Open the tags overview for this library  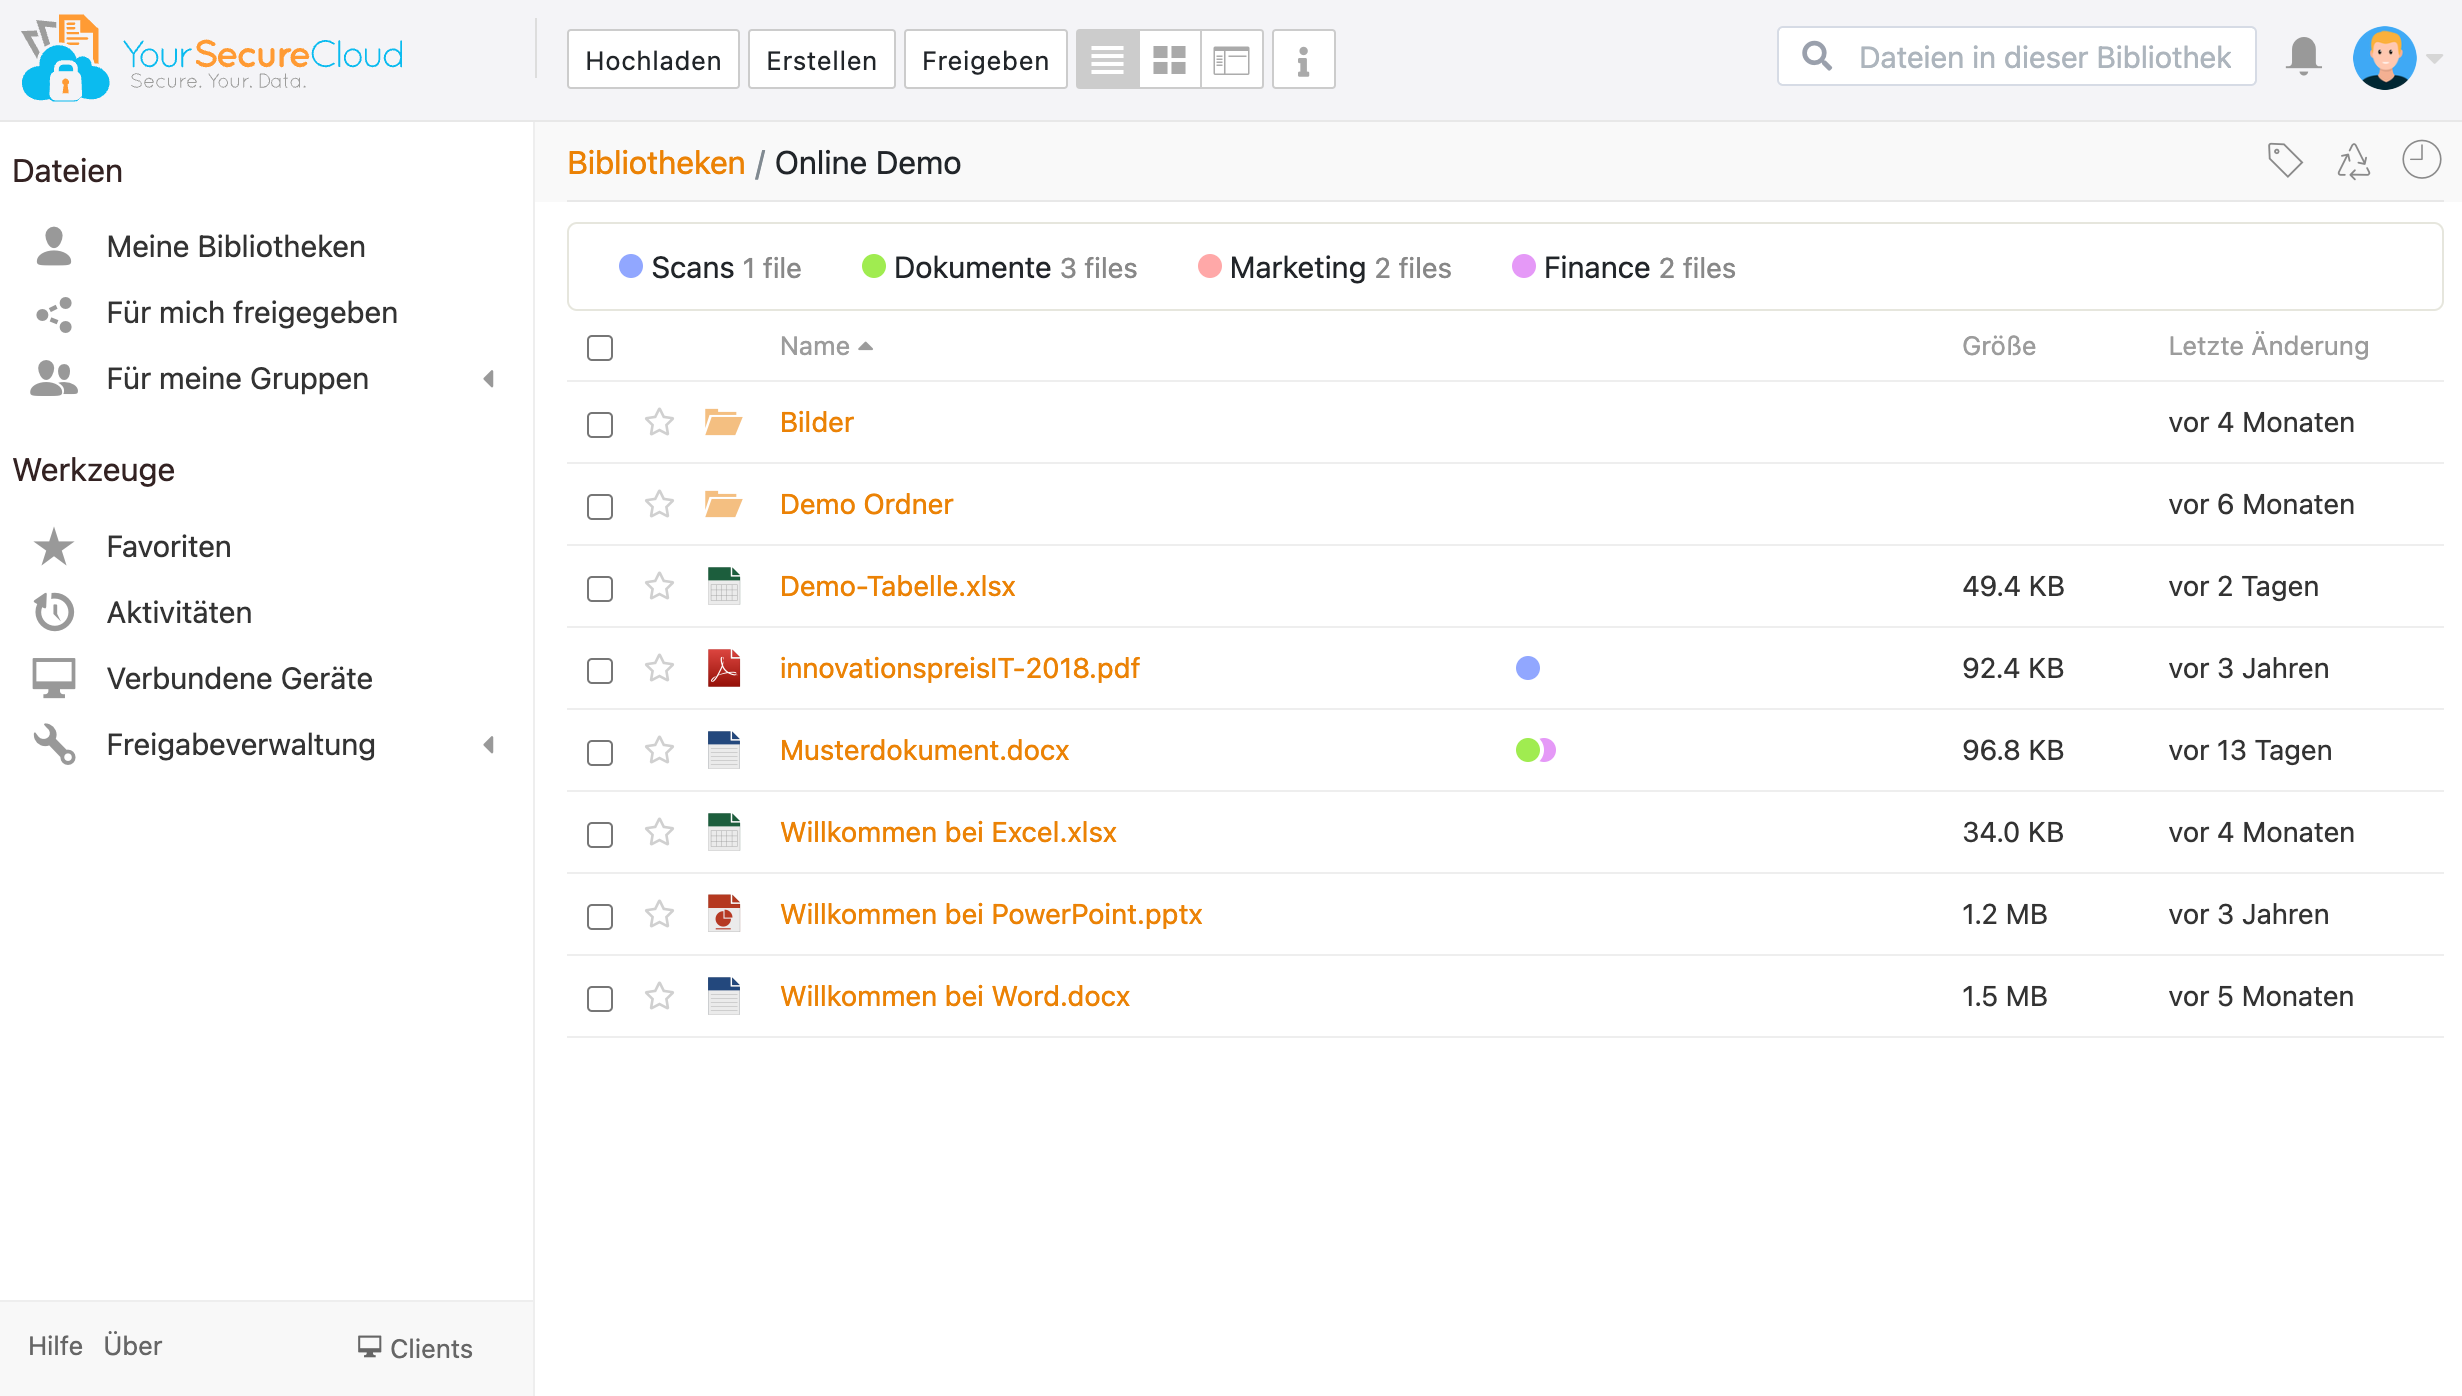[2286, 160]
